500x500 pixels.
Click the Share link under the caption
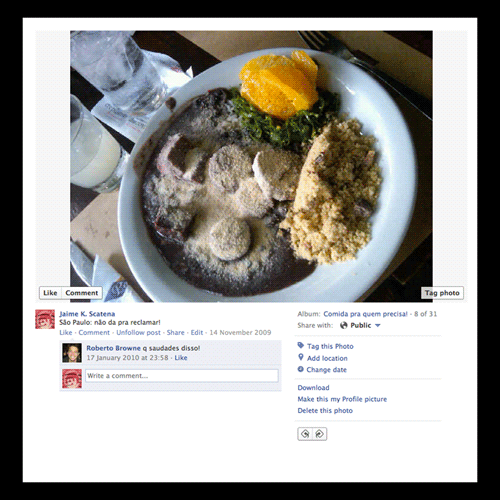(176, 332)
